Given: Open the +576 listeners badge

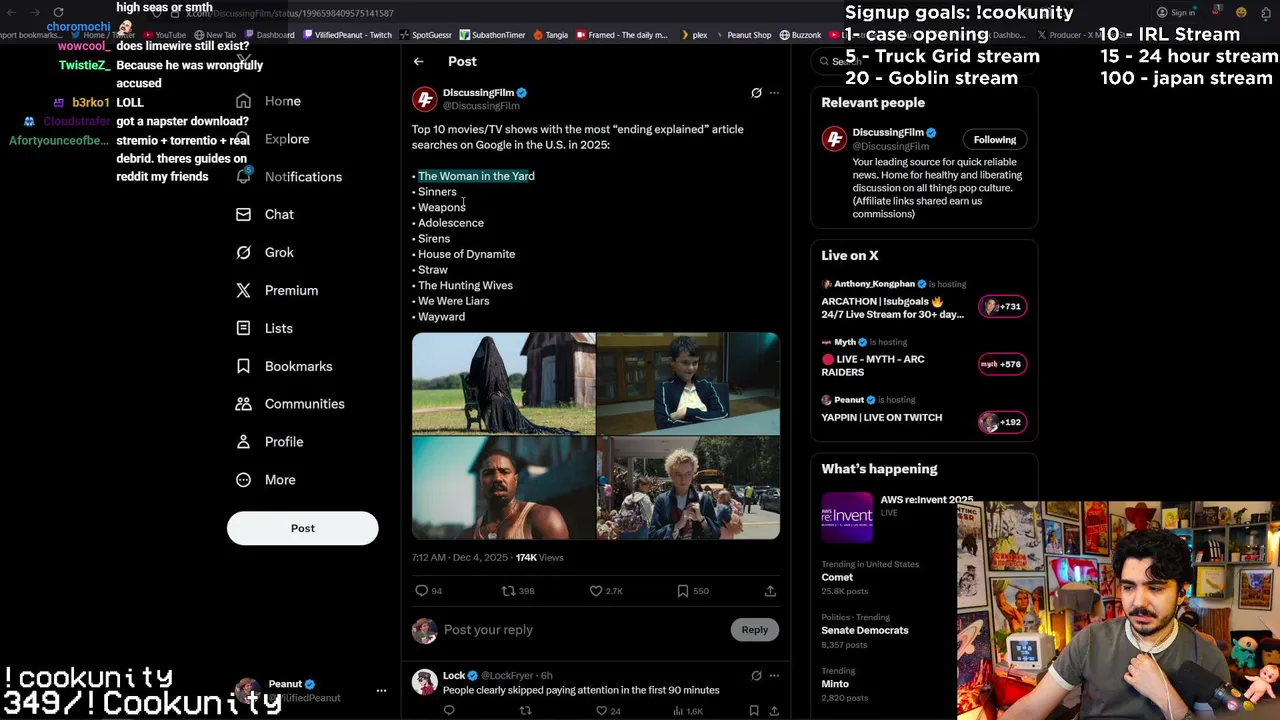Looking at the screenshot, I should click(1002, 364).
